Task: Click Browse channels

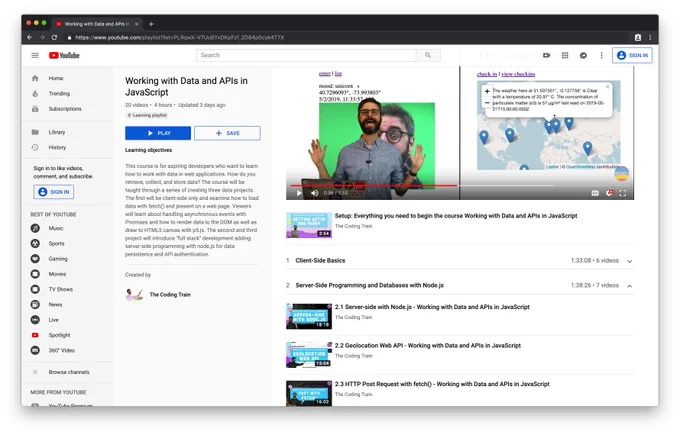Action: click(x=69, y=372)
